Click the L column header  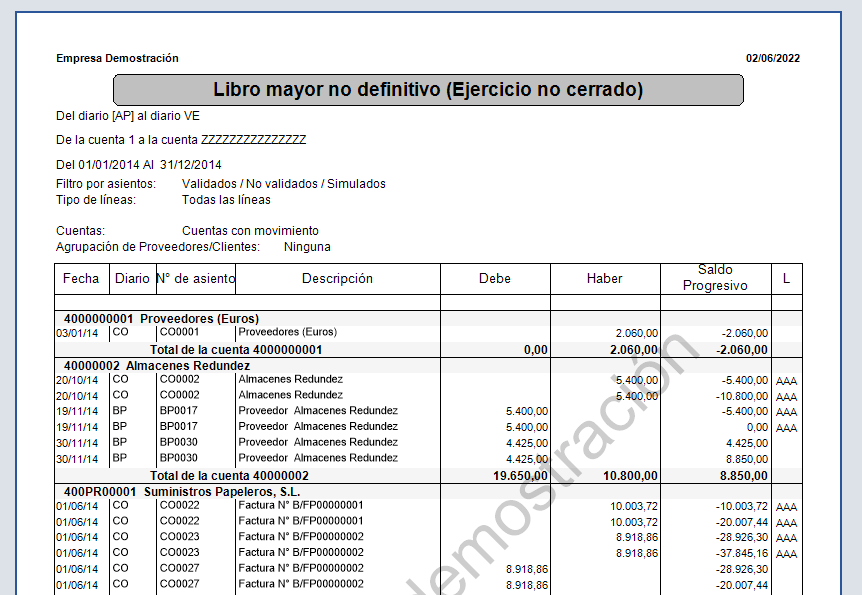(x=787, y=279)
